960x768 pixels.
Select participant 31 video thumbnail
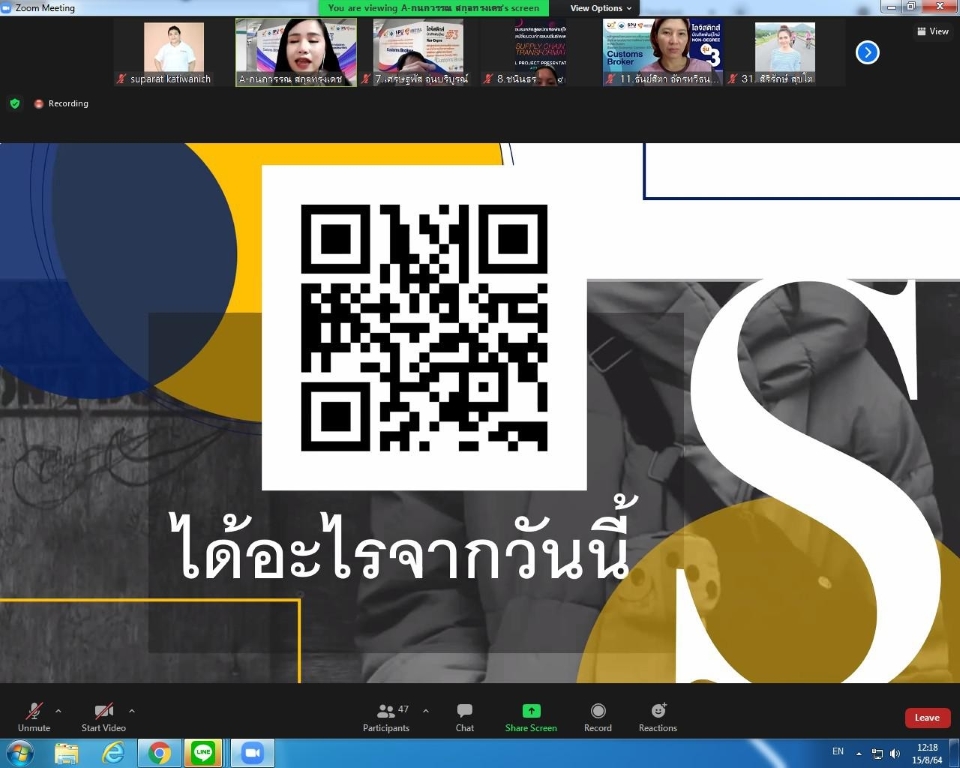coord(785,52)
